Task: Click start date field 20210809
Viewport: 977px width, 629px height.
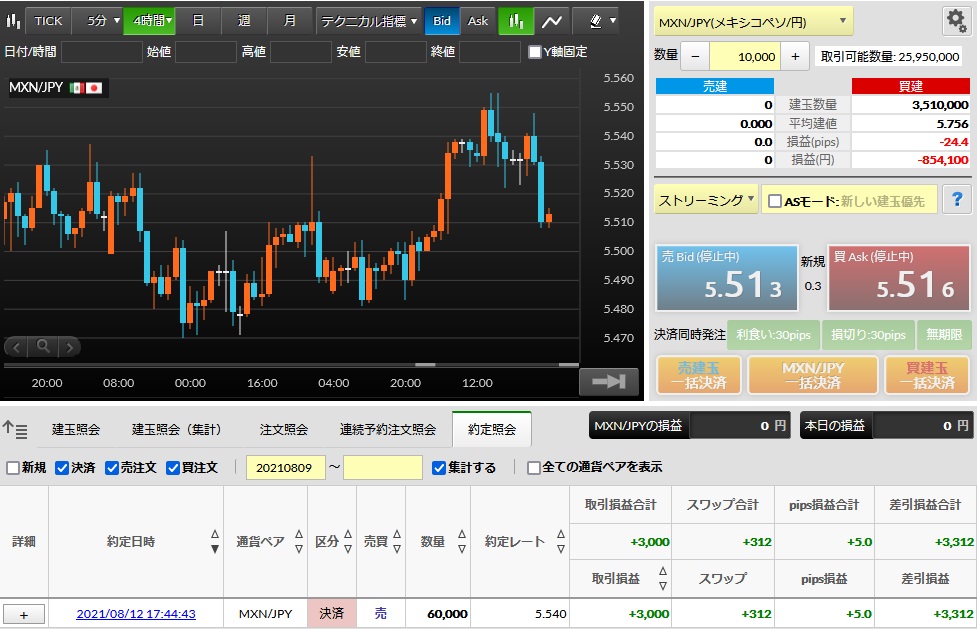Action: (x=286, y=468)
